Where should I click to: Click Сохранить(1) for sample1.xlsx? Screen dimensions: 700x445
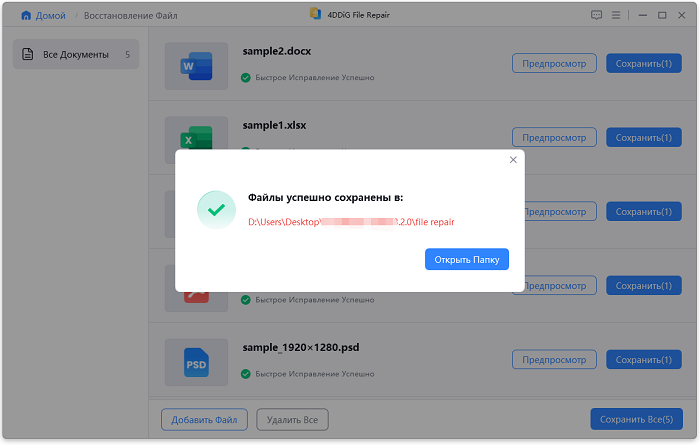pos(643,137)
